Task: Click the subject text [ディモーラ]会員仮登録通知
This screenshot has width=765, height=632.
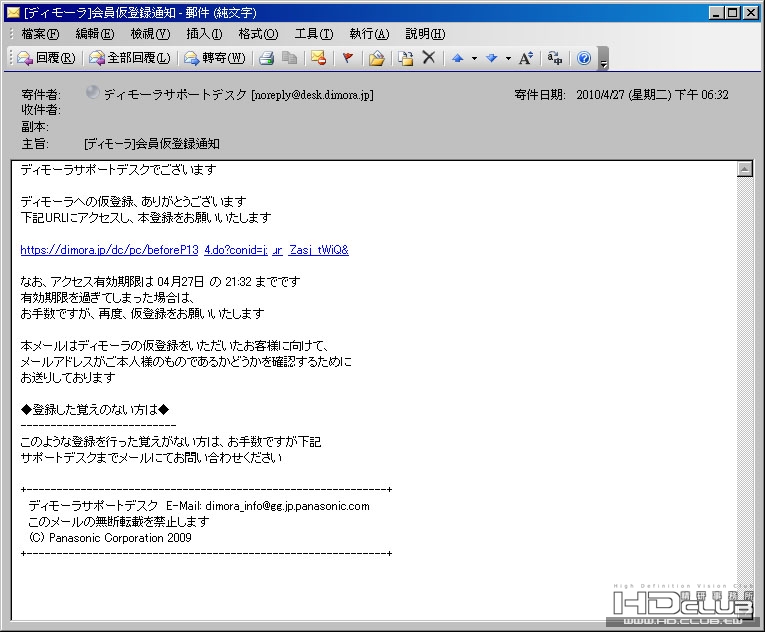Action: pyautogui.click(x=152, y=144)
